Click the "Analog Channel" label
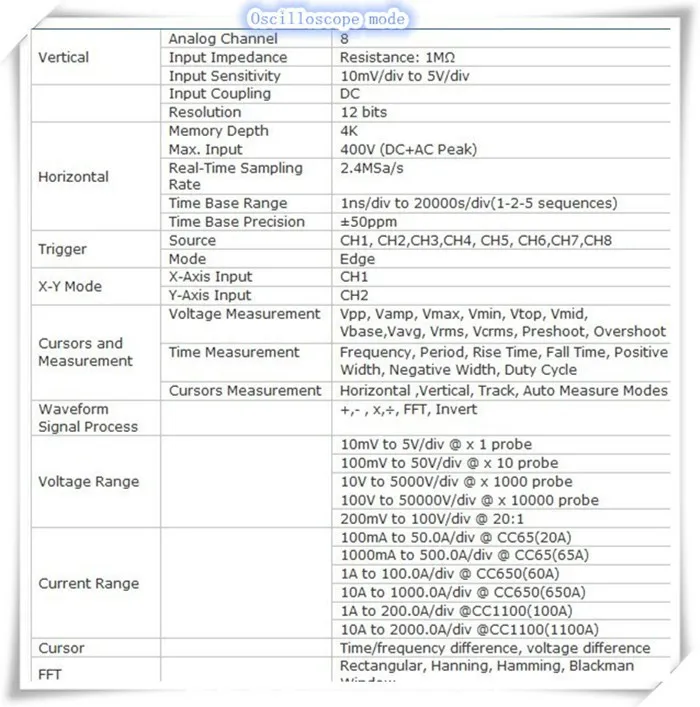This screenshot has width=700, height=707. coord(223,39)
